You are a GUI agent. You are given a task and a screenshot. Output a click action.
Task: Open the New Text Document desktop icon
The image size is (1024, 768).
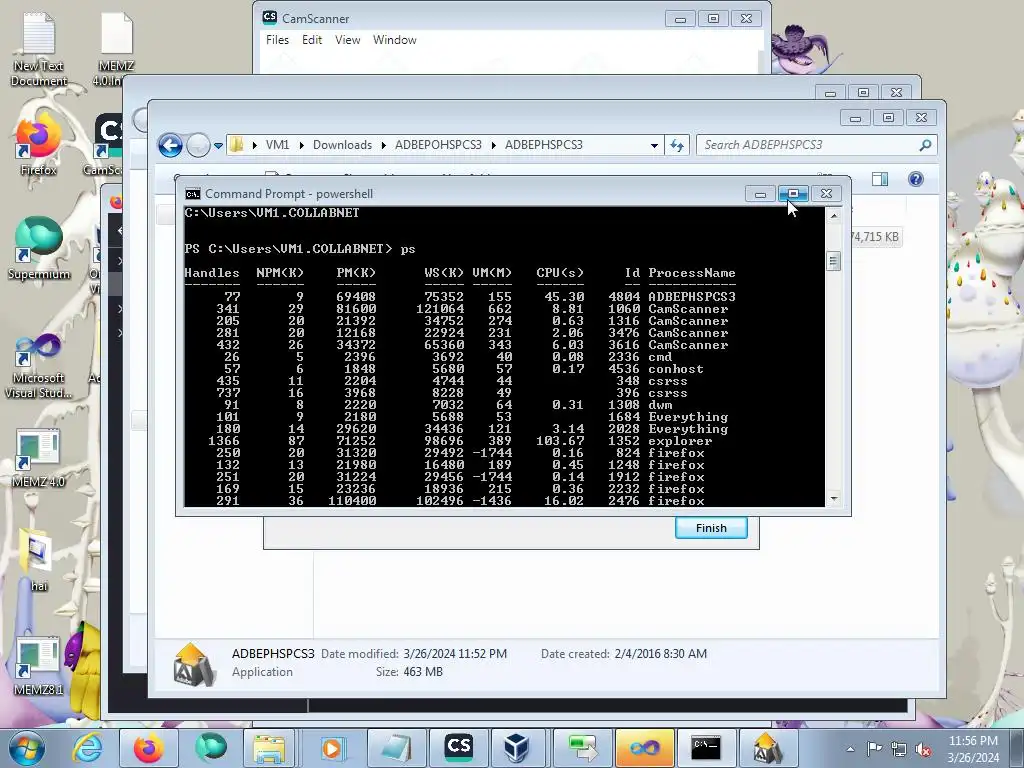coord(39,49)
